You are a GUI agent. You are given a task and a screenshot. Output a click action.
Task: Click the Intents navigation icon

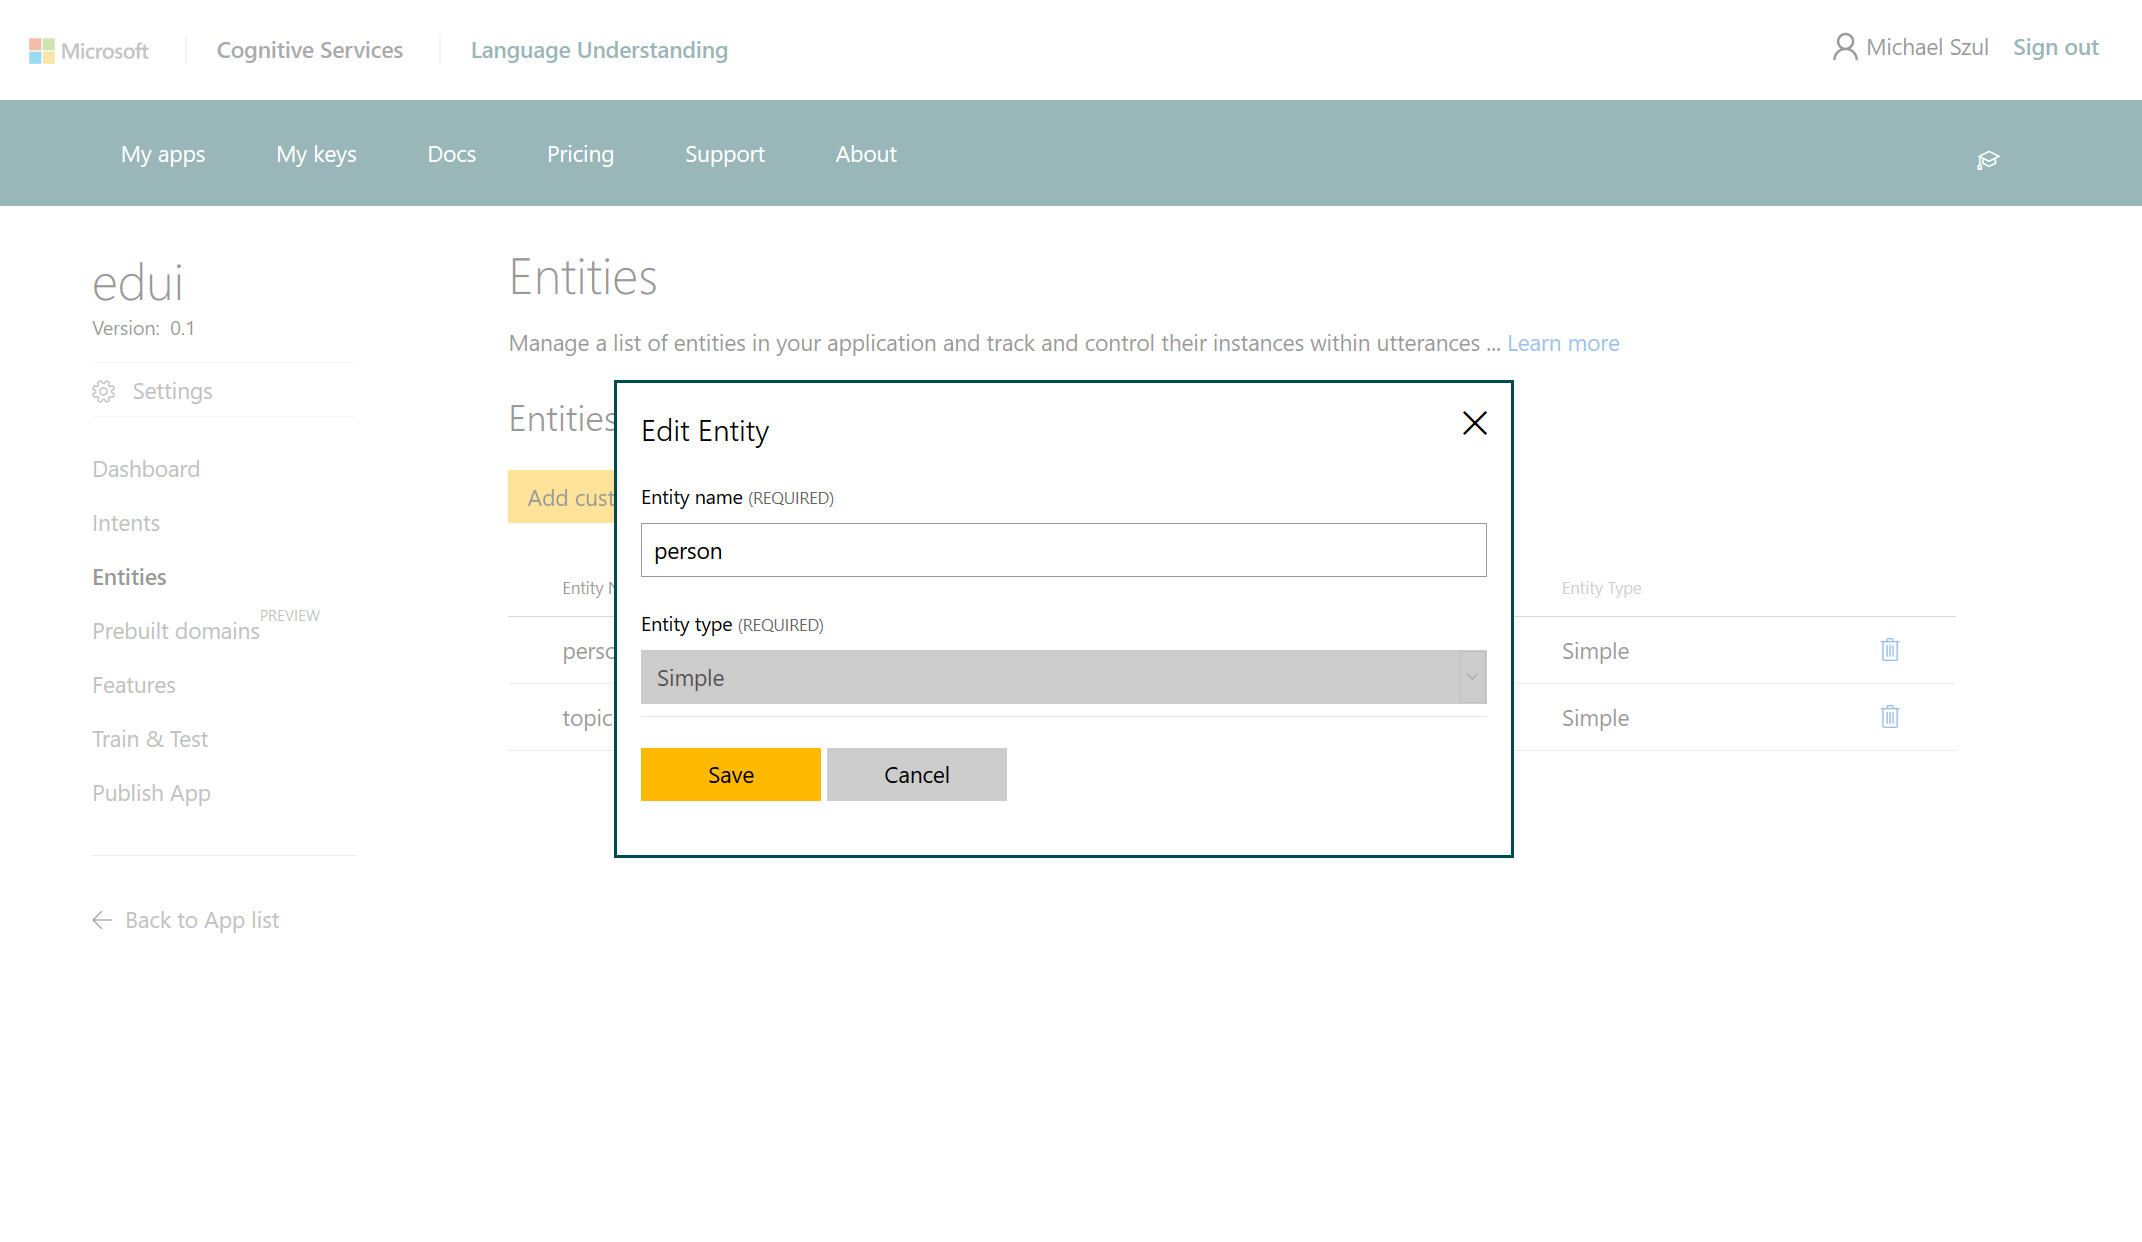[126, 522]
